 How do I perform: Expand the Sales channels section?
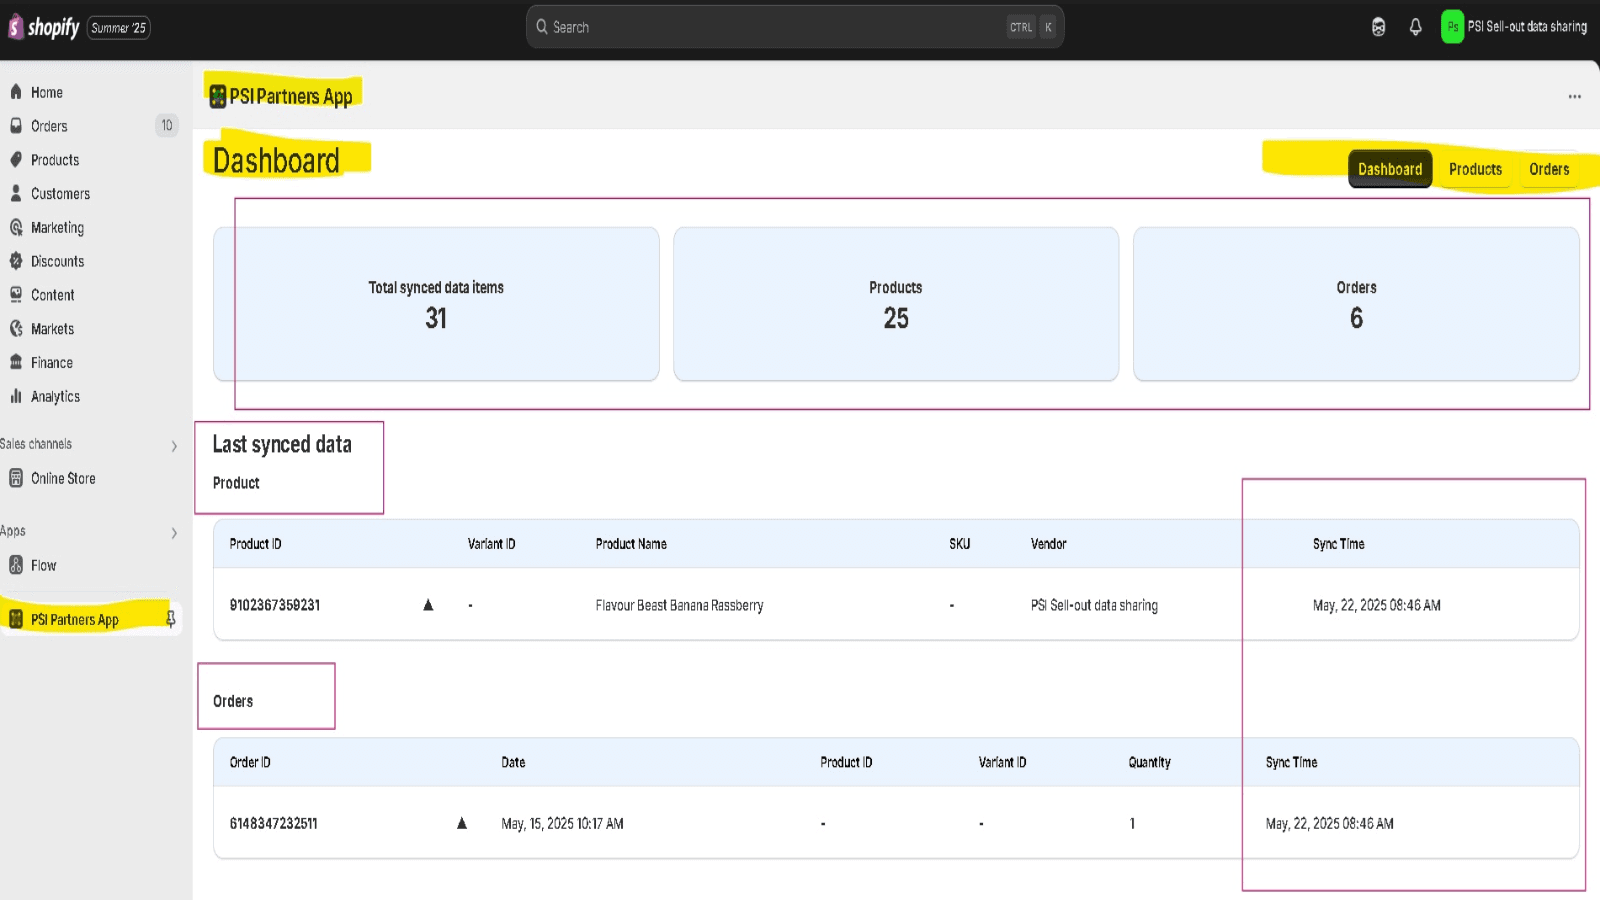174,446
